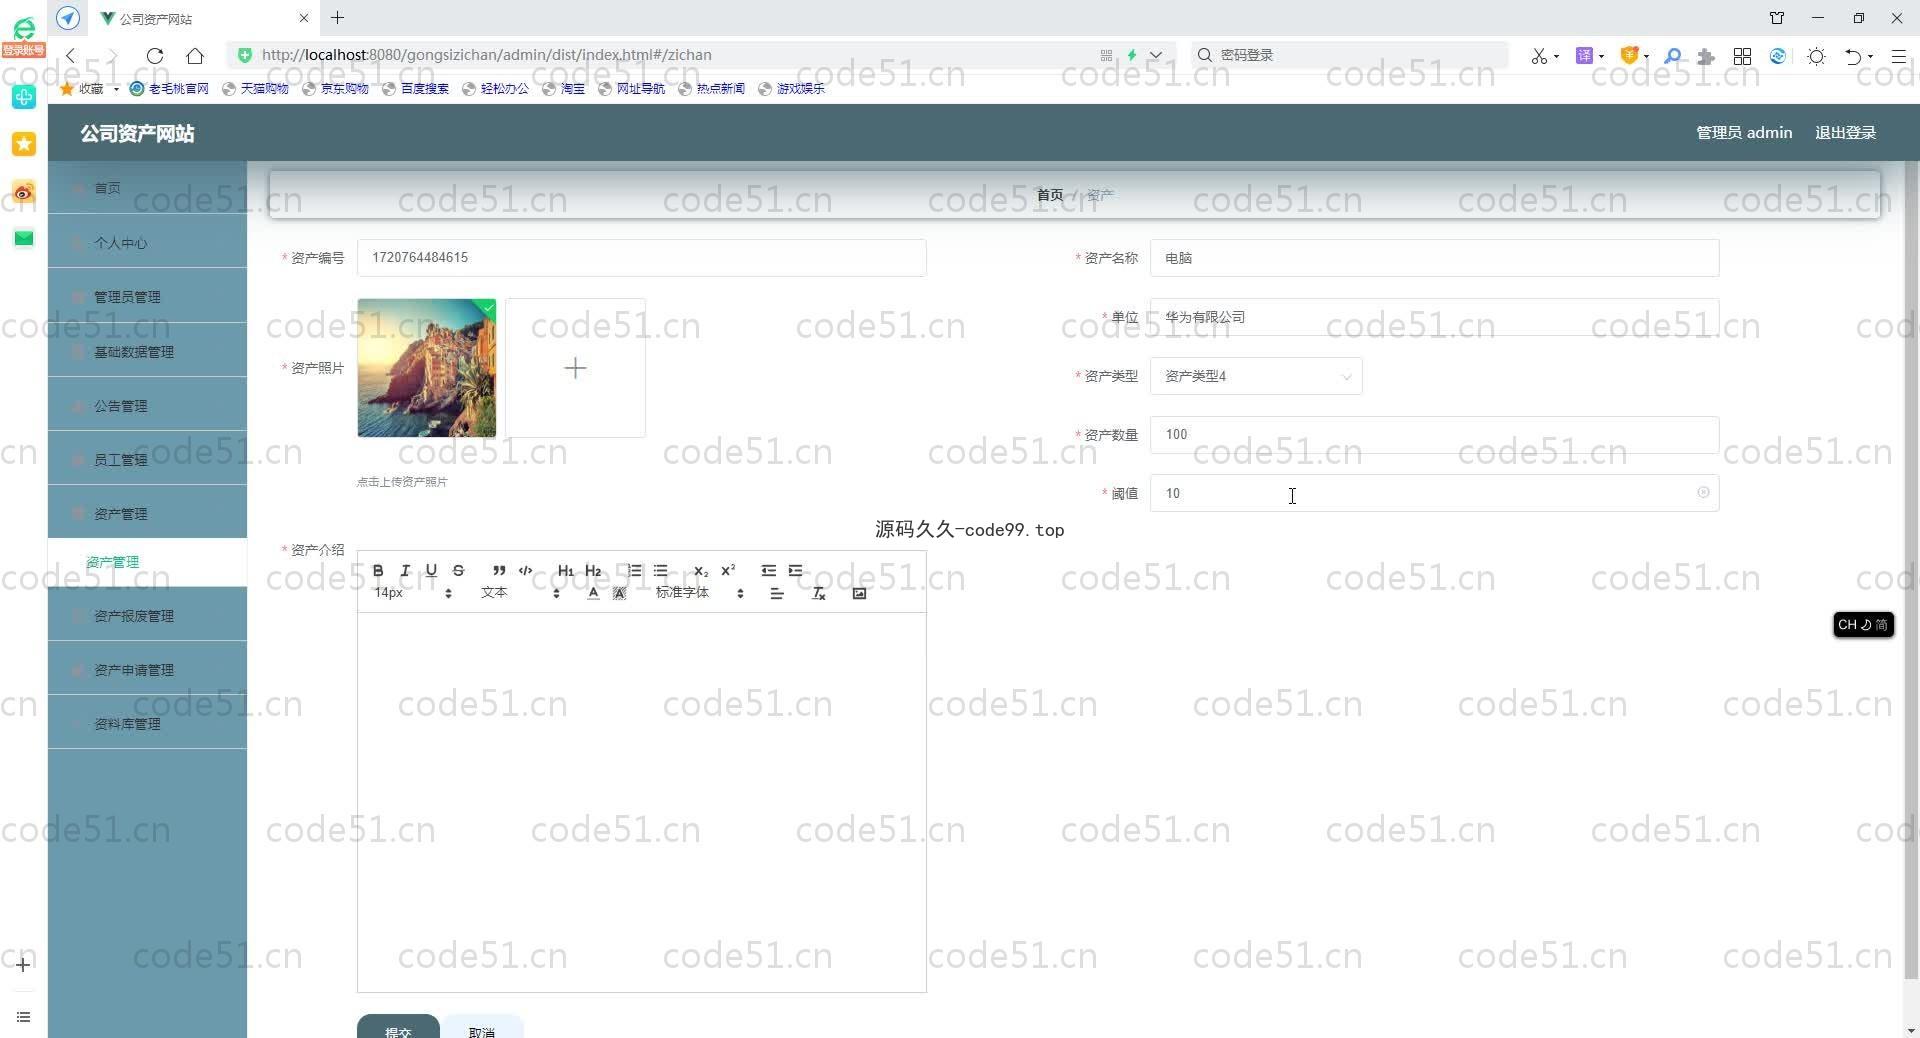The height and width of the screenshot is (1038, 1920).
Task: Open the browser apps grid icon
Action: (x=1742, y=56)
